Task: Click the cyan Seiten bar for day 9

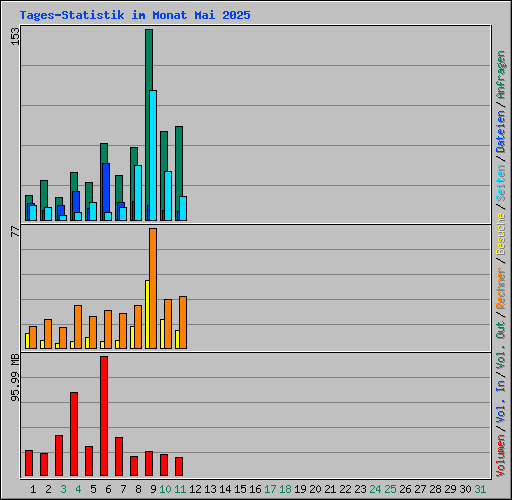Action: pyautogui.click(x=153, y=155)
